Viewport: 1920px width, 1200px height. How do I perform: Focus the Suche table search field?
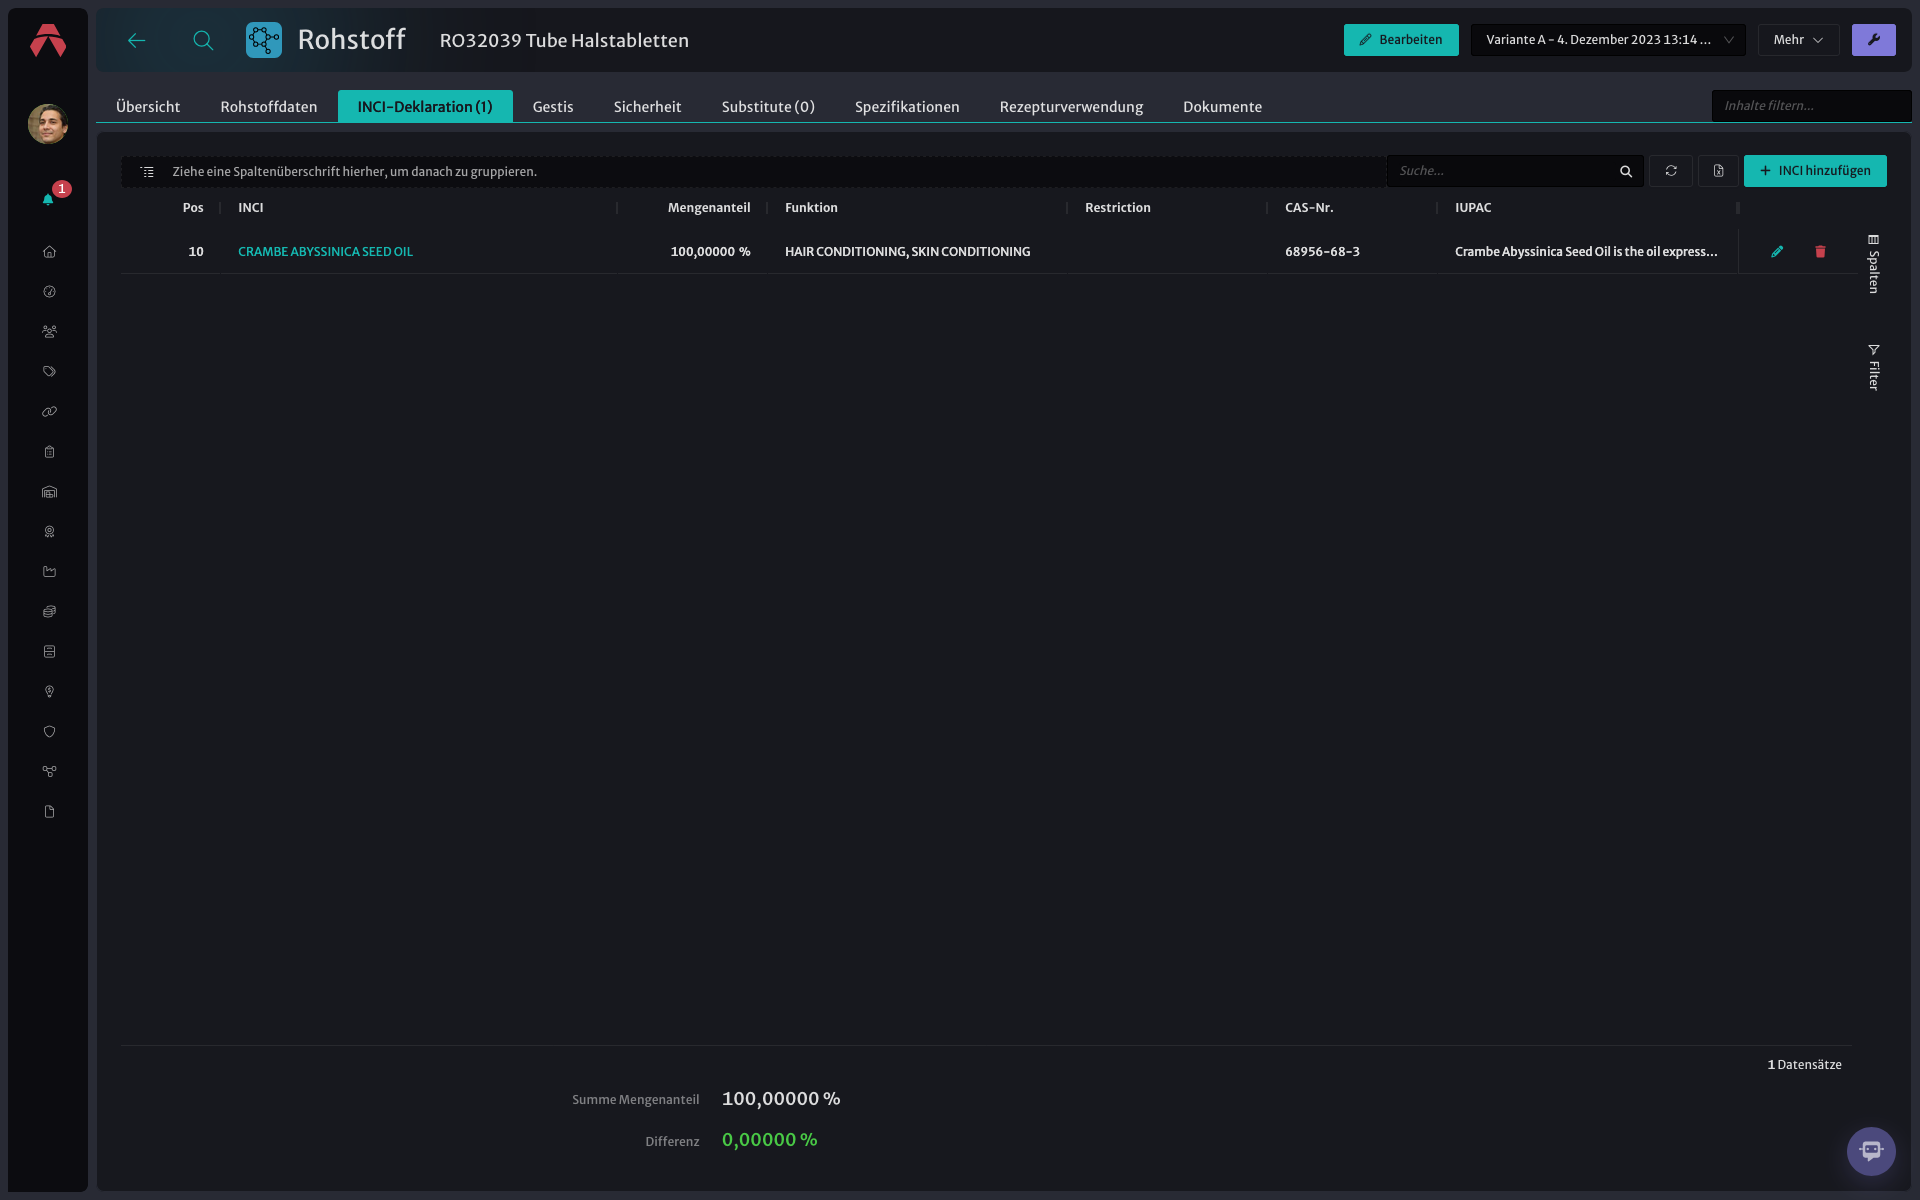point(1504,171)
